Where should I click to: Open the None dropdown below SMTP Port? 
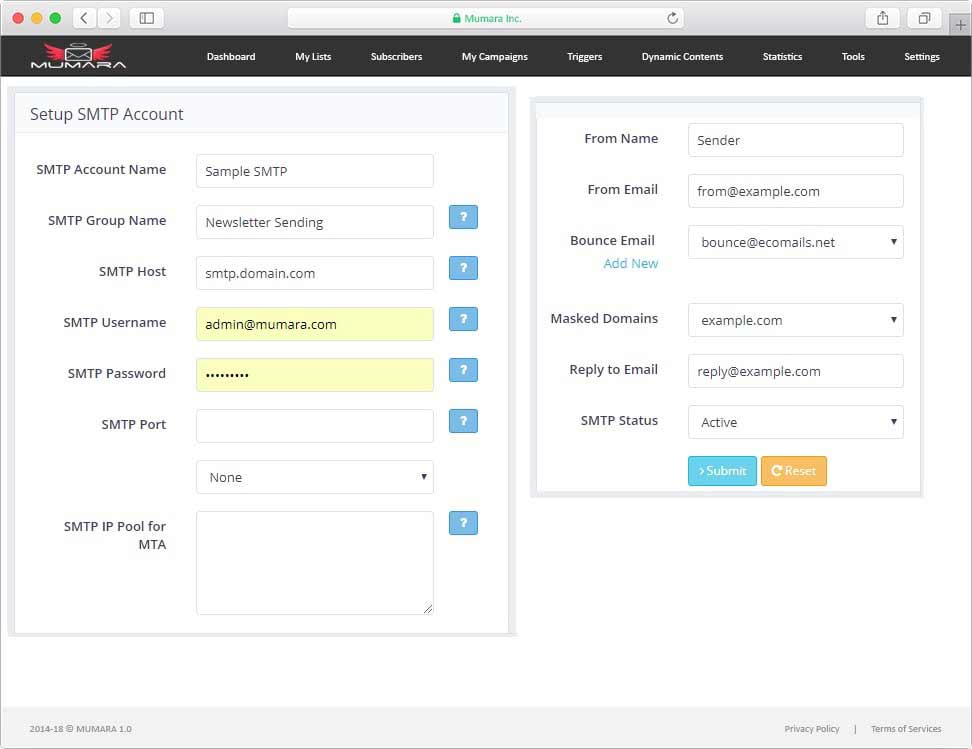click(314, 477)
